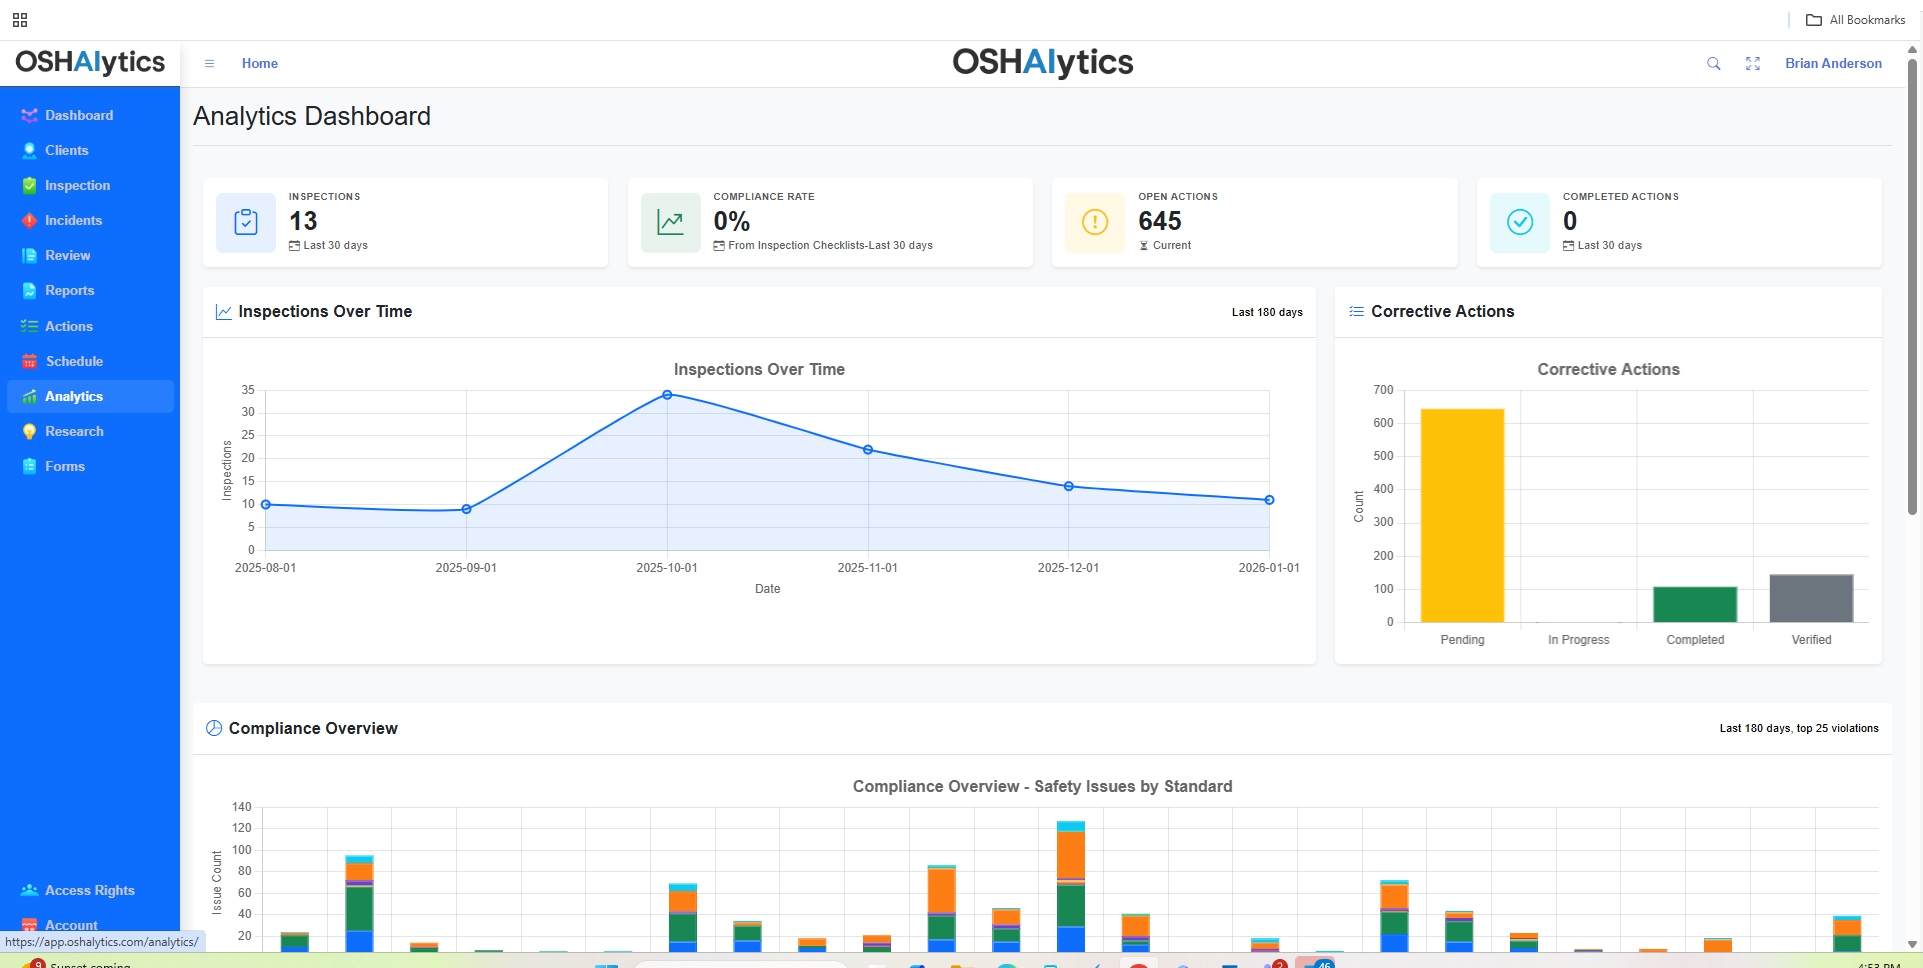Click the Forms sidebar icon
Image resolution: width=1923 pixels, height=968 pixels.
tap(29, 467)
